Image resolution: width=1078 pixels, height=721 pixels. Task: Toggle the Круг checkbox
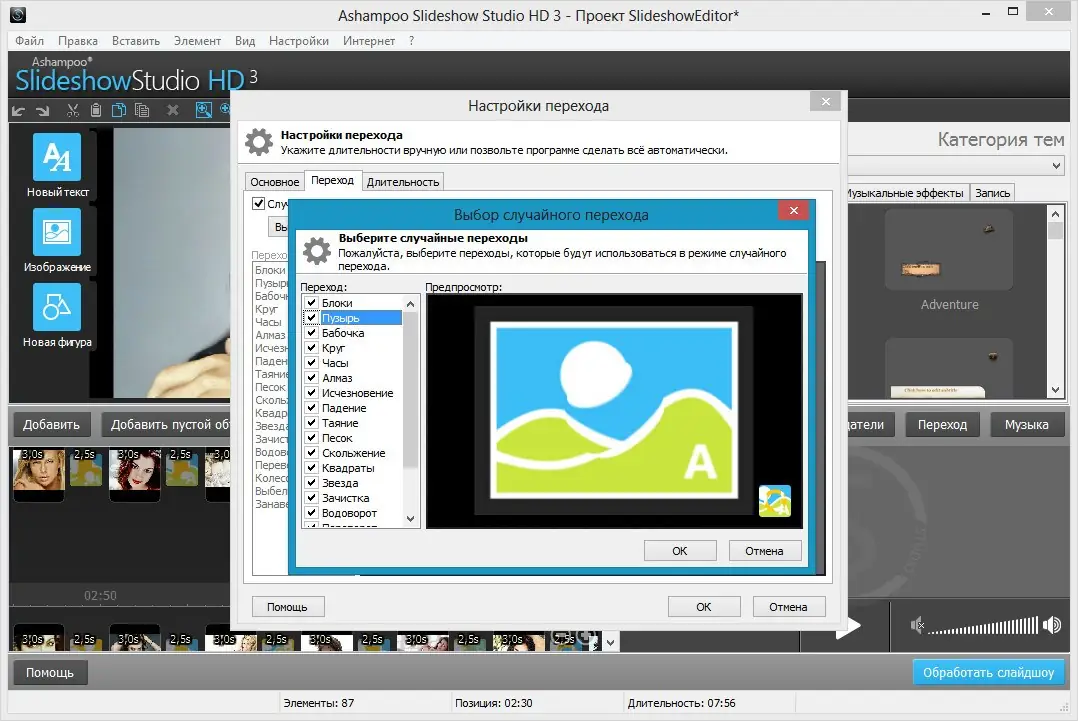click(311, 348)
